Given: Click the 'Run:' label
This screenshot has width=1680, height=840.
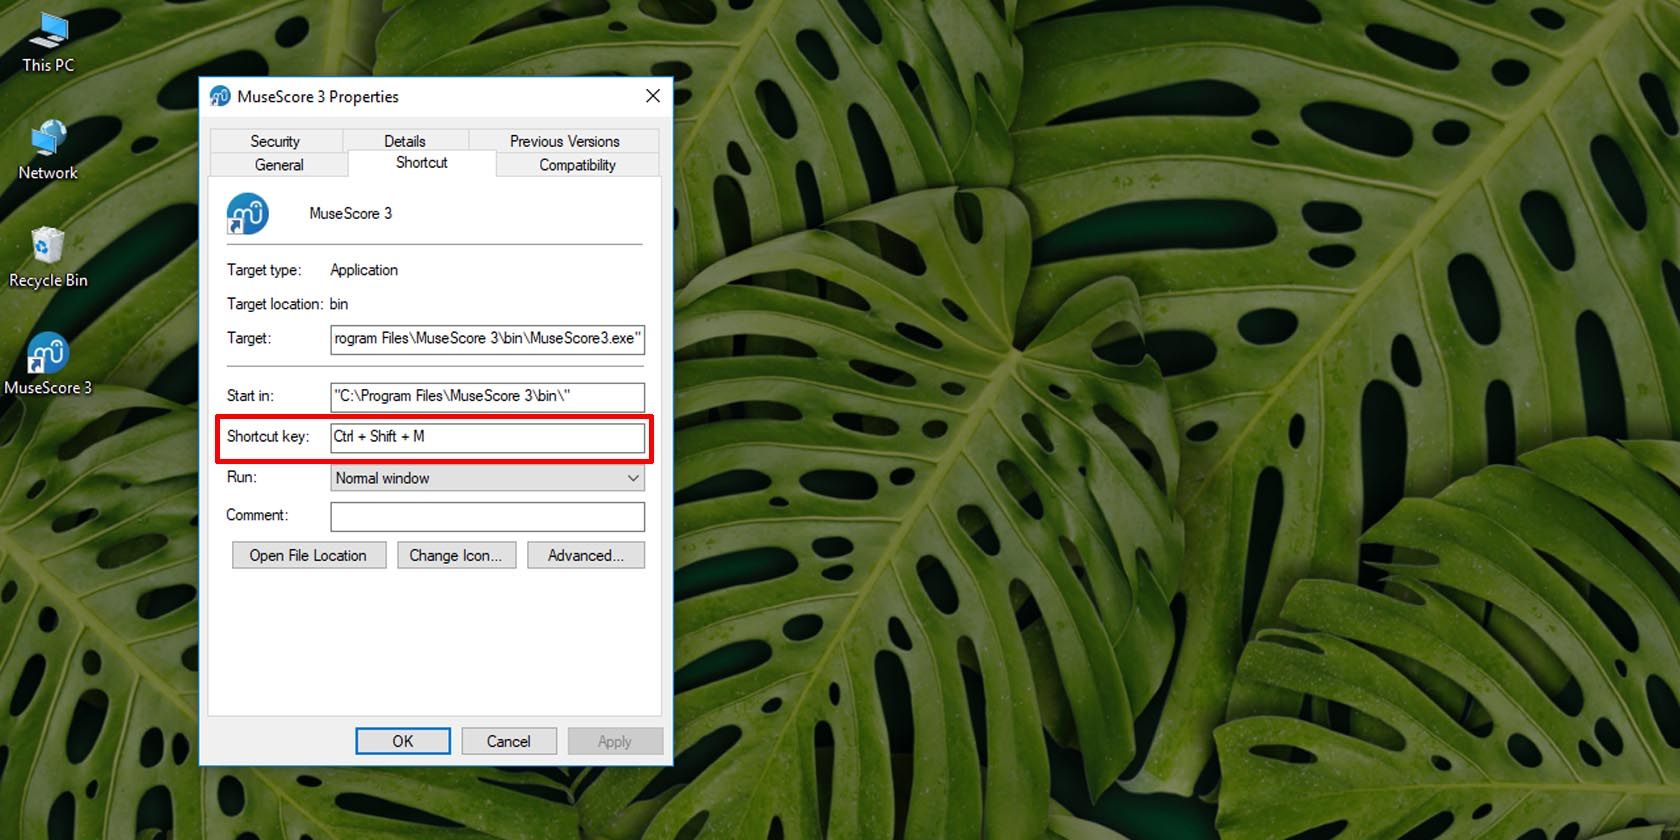Looking at the screenshot, I should pos(242,477).
